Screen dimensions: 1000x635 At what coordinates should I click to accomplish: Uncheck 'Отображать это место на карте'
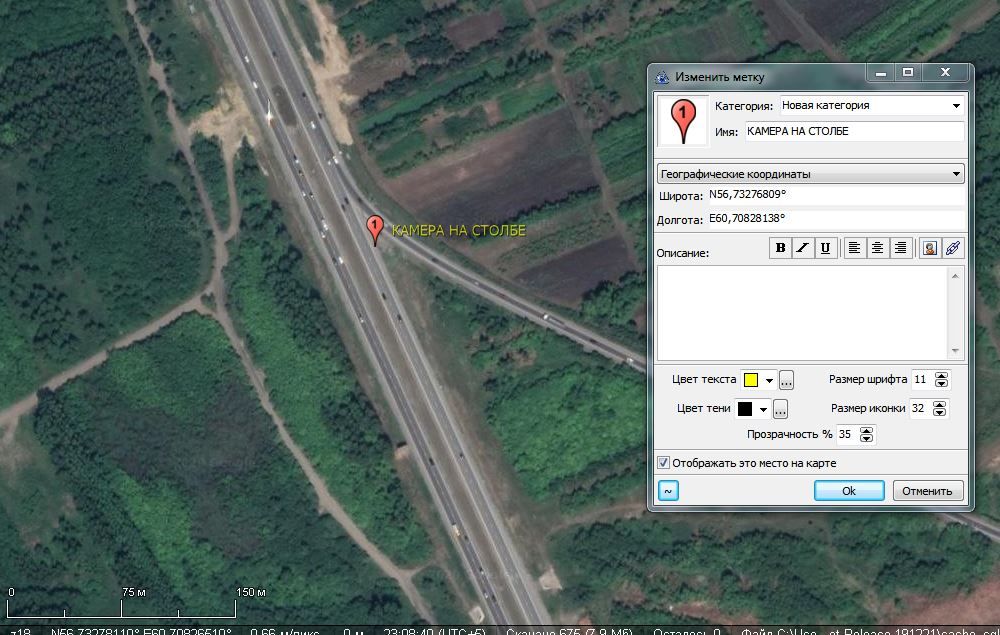663,463
